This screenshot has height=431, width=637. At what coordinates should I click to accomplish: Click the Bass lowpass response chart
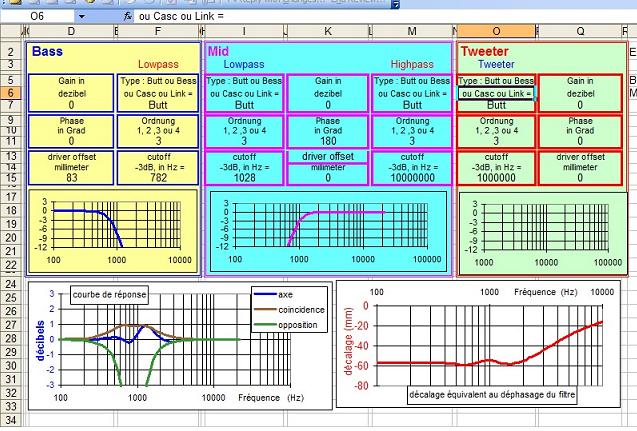113,231
